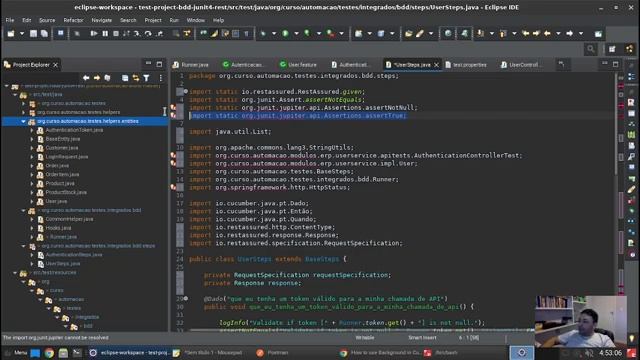
Task: Click the globe web browser icon
Action: 448,33
